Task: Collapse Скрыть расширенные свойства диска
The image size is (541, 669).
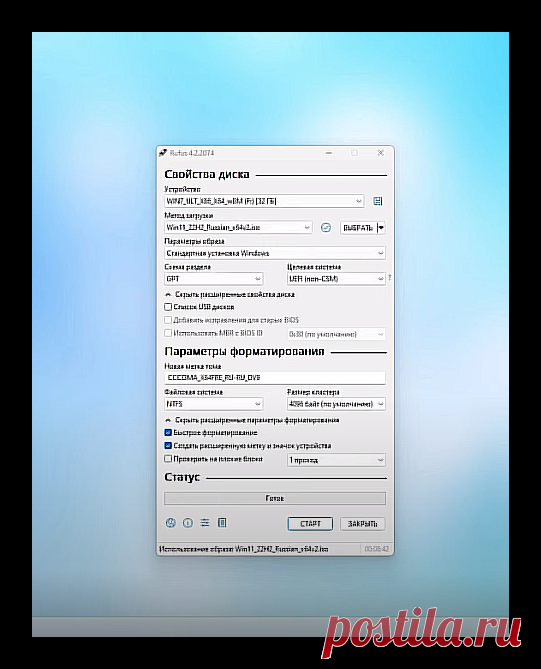Action: (x=230, y=294)
